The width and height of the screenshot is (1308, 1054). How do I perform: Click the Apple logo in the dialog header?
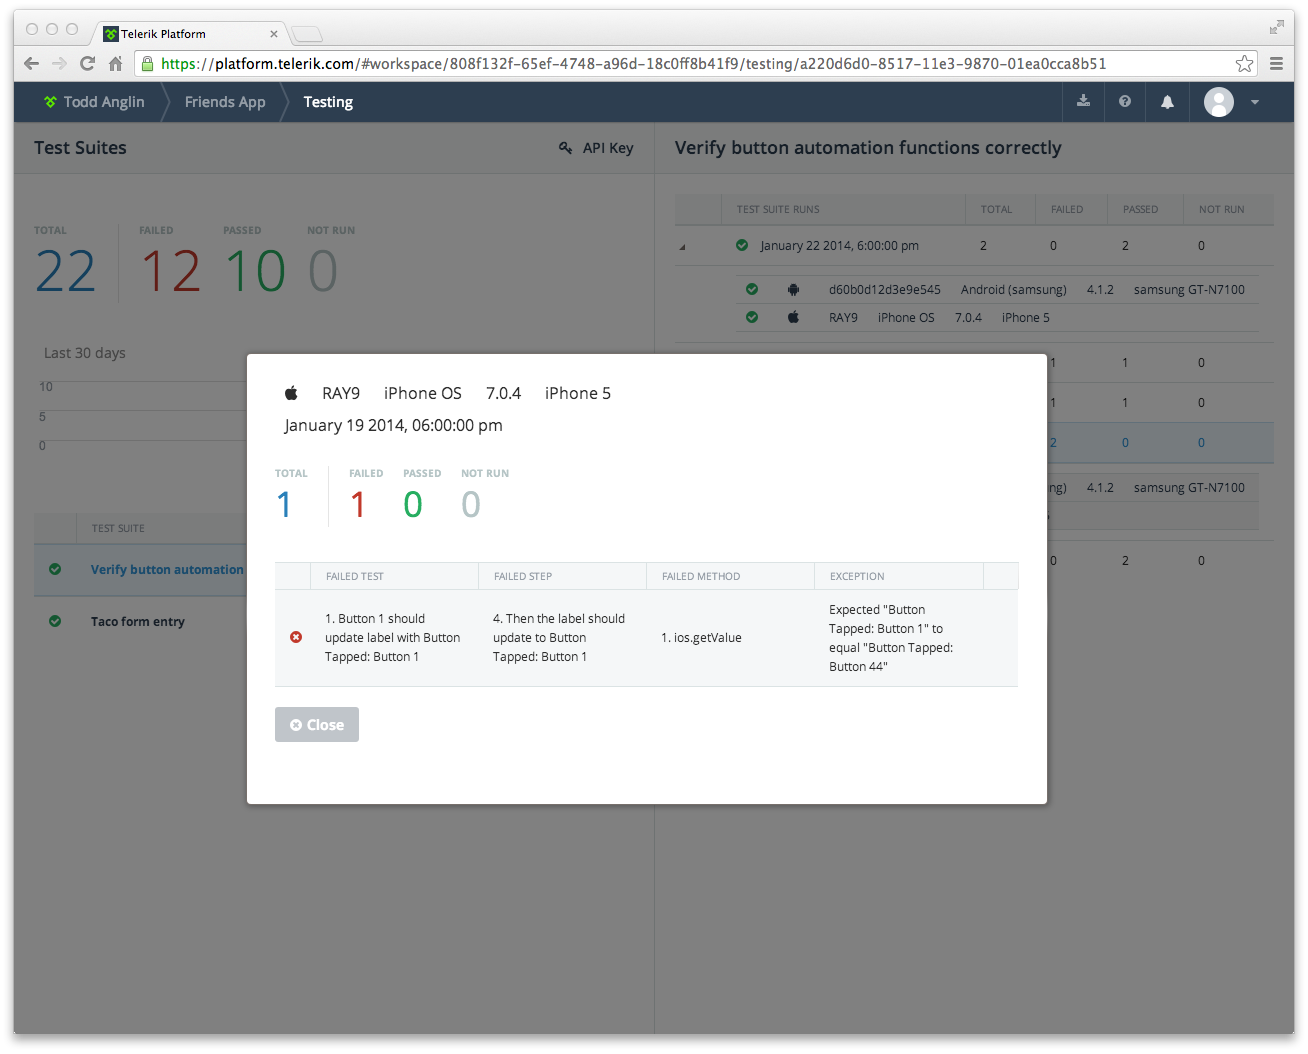pos(291,393)
